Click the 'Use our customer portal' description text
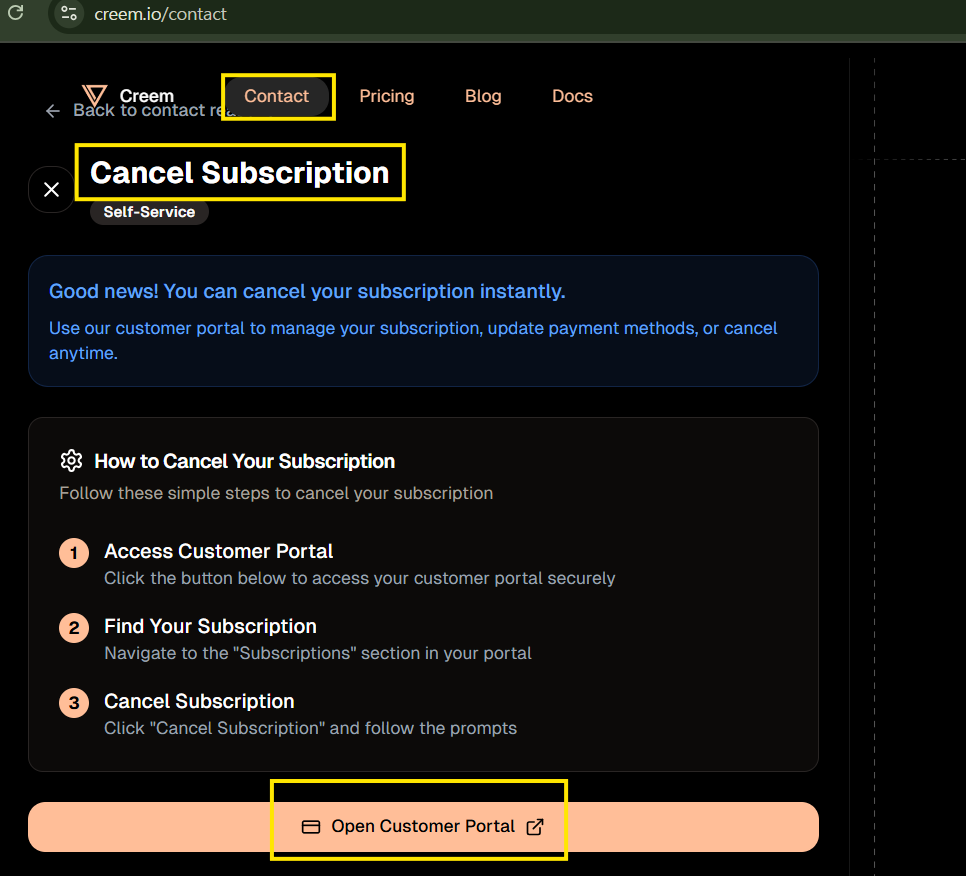 coord(413,340)
